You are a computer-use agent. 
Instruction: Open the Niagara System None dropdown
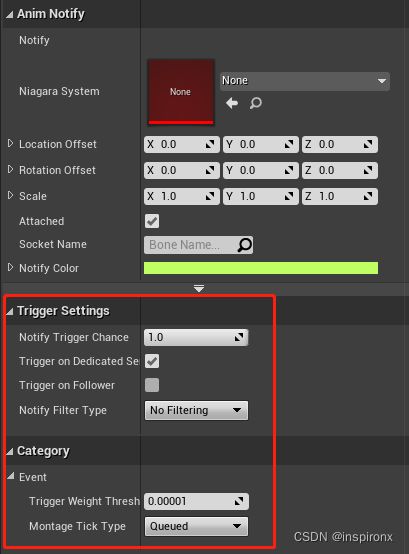[x=305, y=81]
